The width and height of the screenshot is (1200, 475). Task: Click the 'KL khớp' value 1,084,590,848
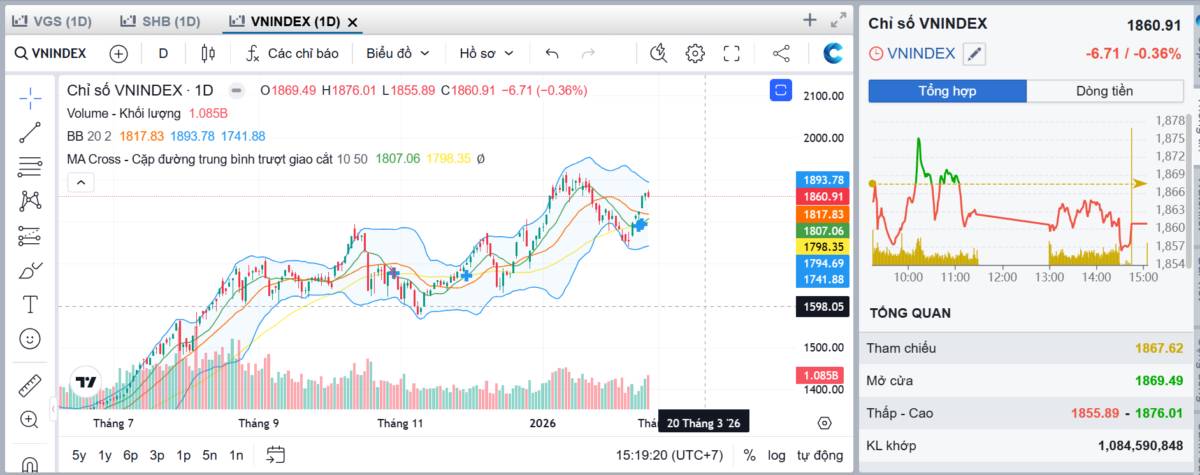click(x=1140, y=445)
